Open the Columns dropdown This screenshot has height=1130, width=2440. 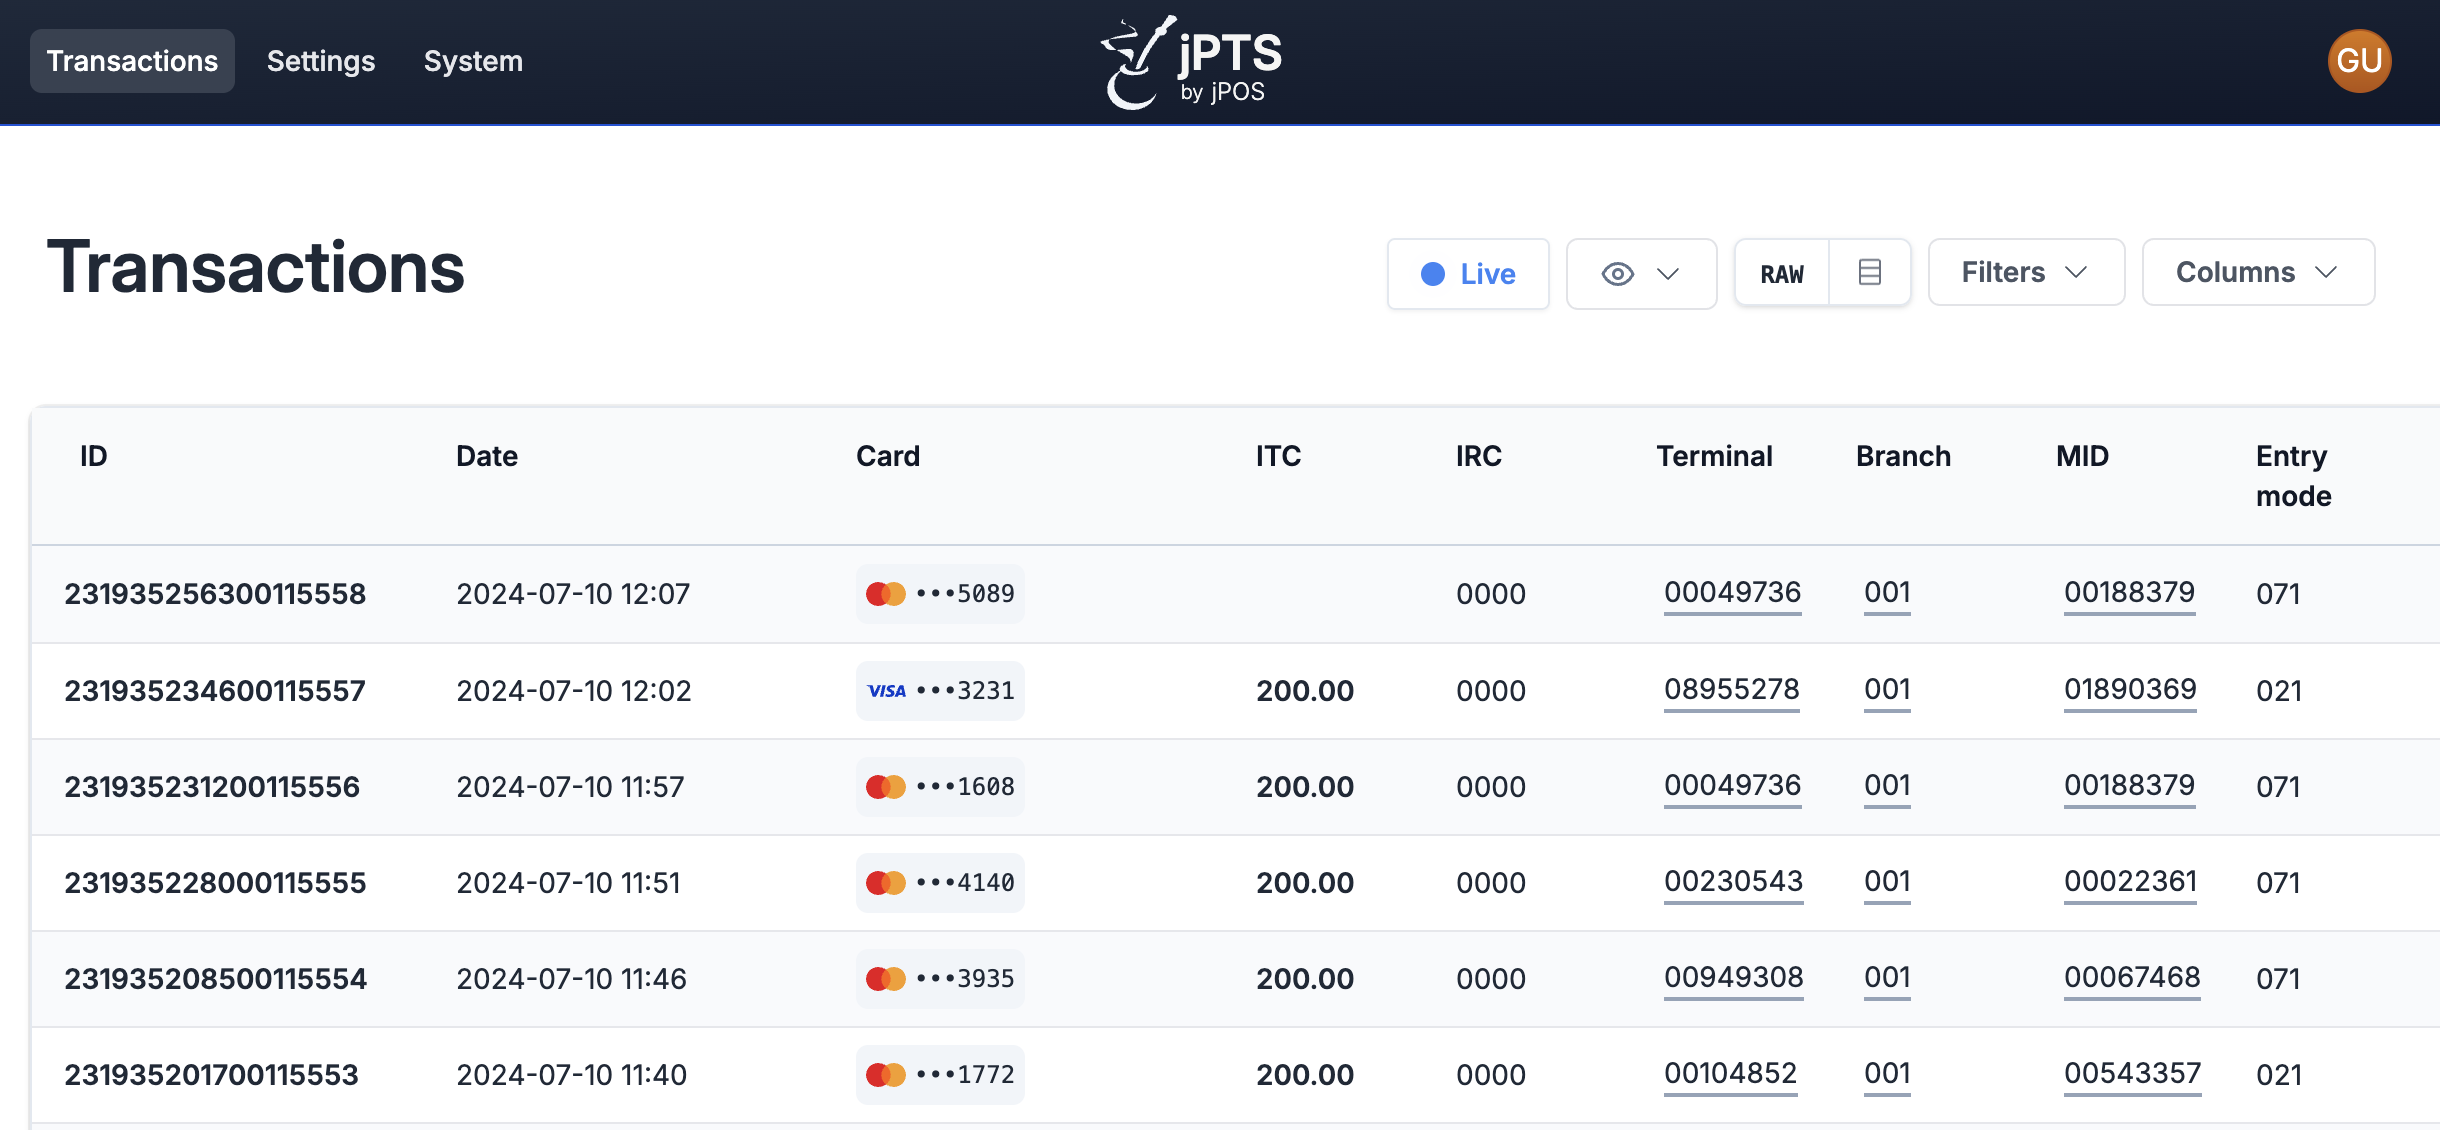2258,272
